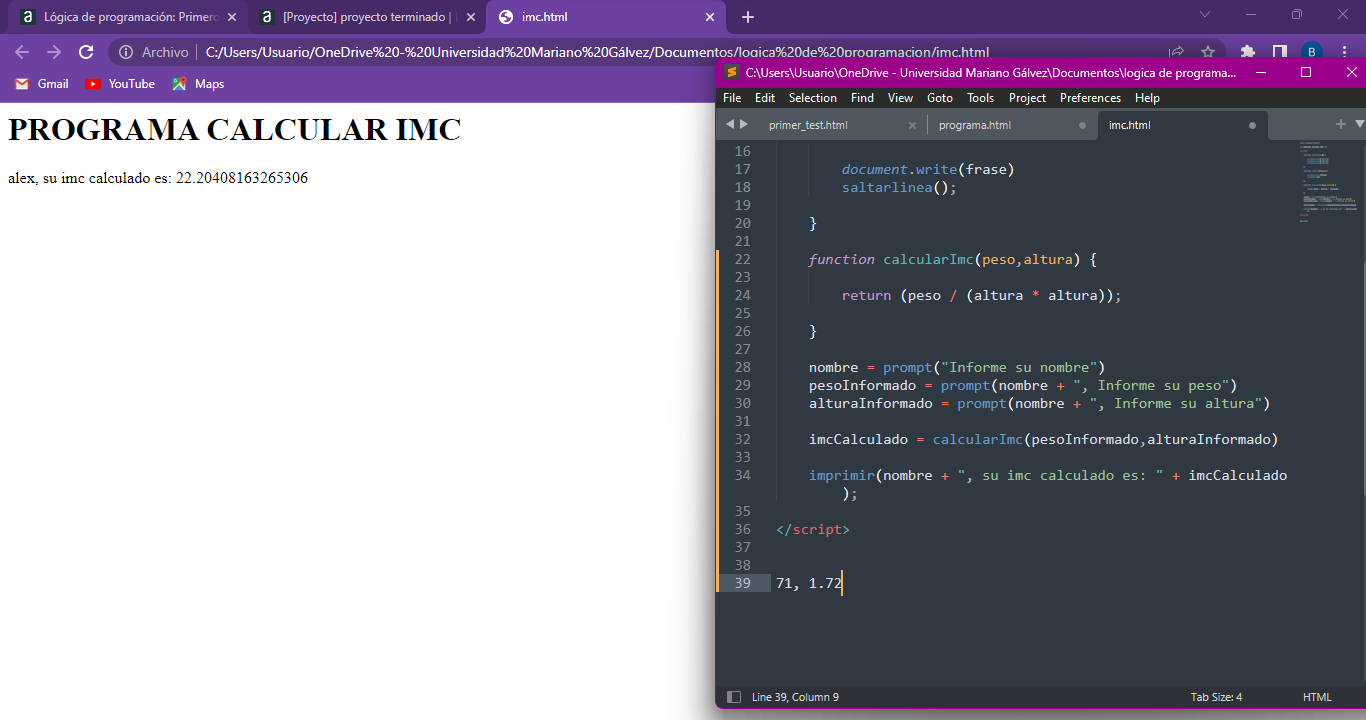Select imc.html tab in Sublime Text

[1130, 125]
